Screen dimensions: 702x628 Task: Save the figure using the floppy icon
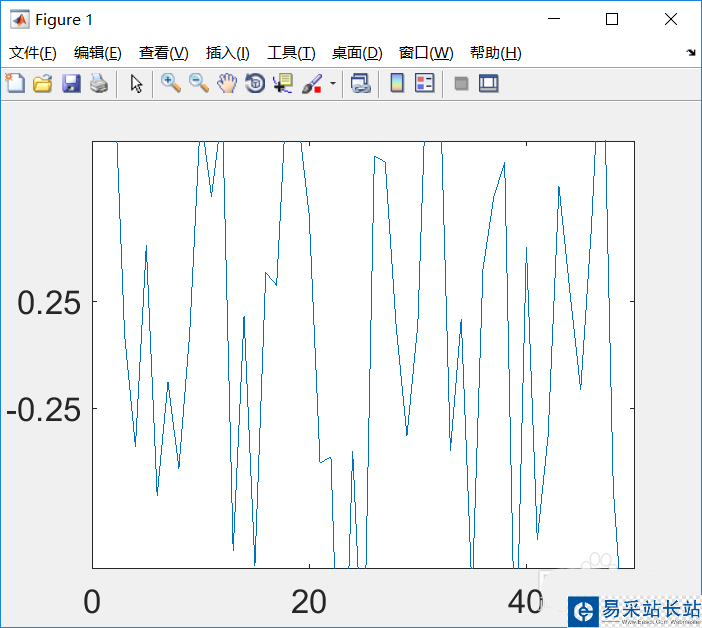click(x=71, y=84)
